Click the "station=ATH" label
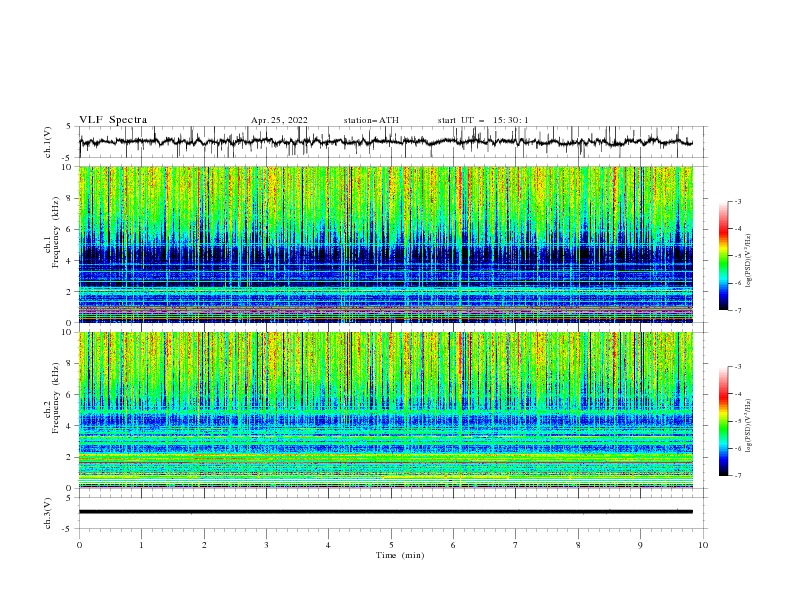The image size is (792, 612). [371, 120]
